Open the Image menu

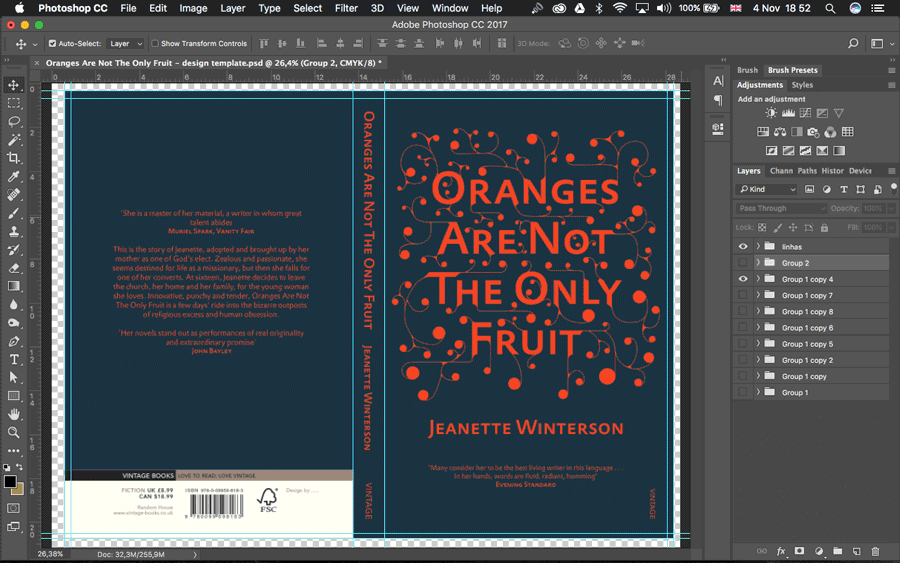pos(193,8)
